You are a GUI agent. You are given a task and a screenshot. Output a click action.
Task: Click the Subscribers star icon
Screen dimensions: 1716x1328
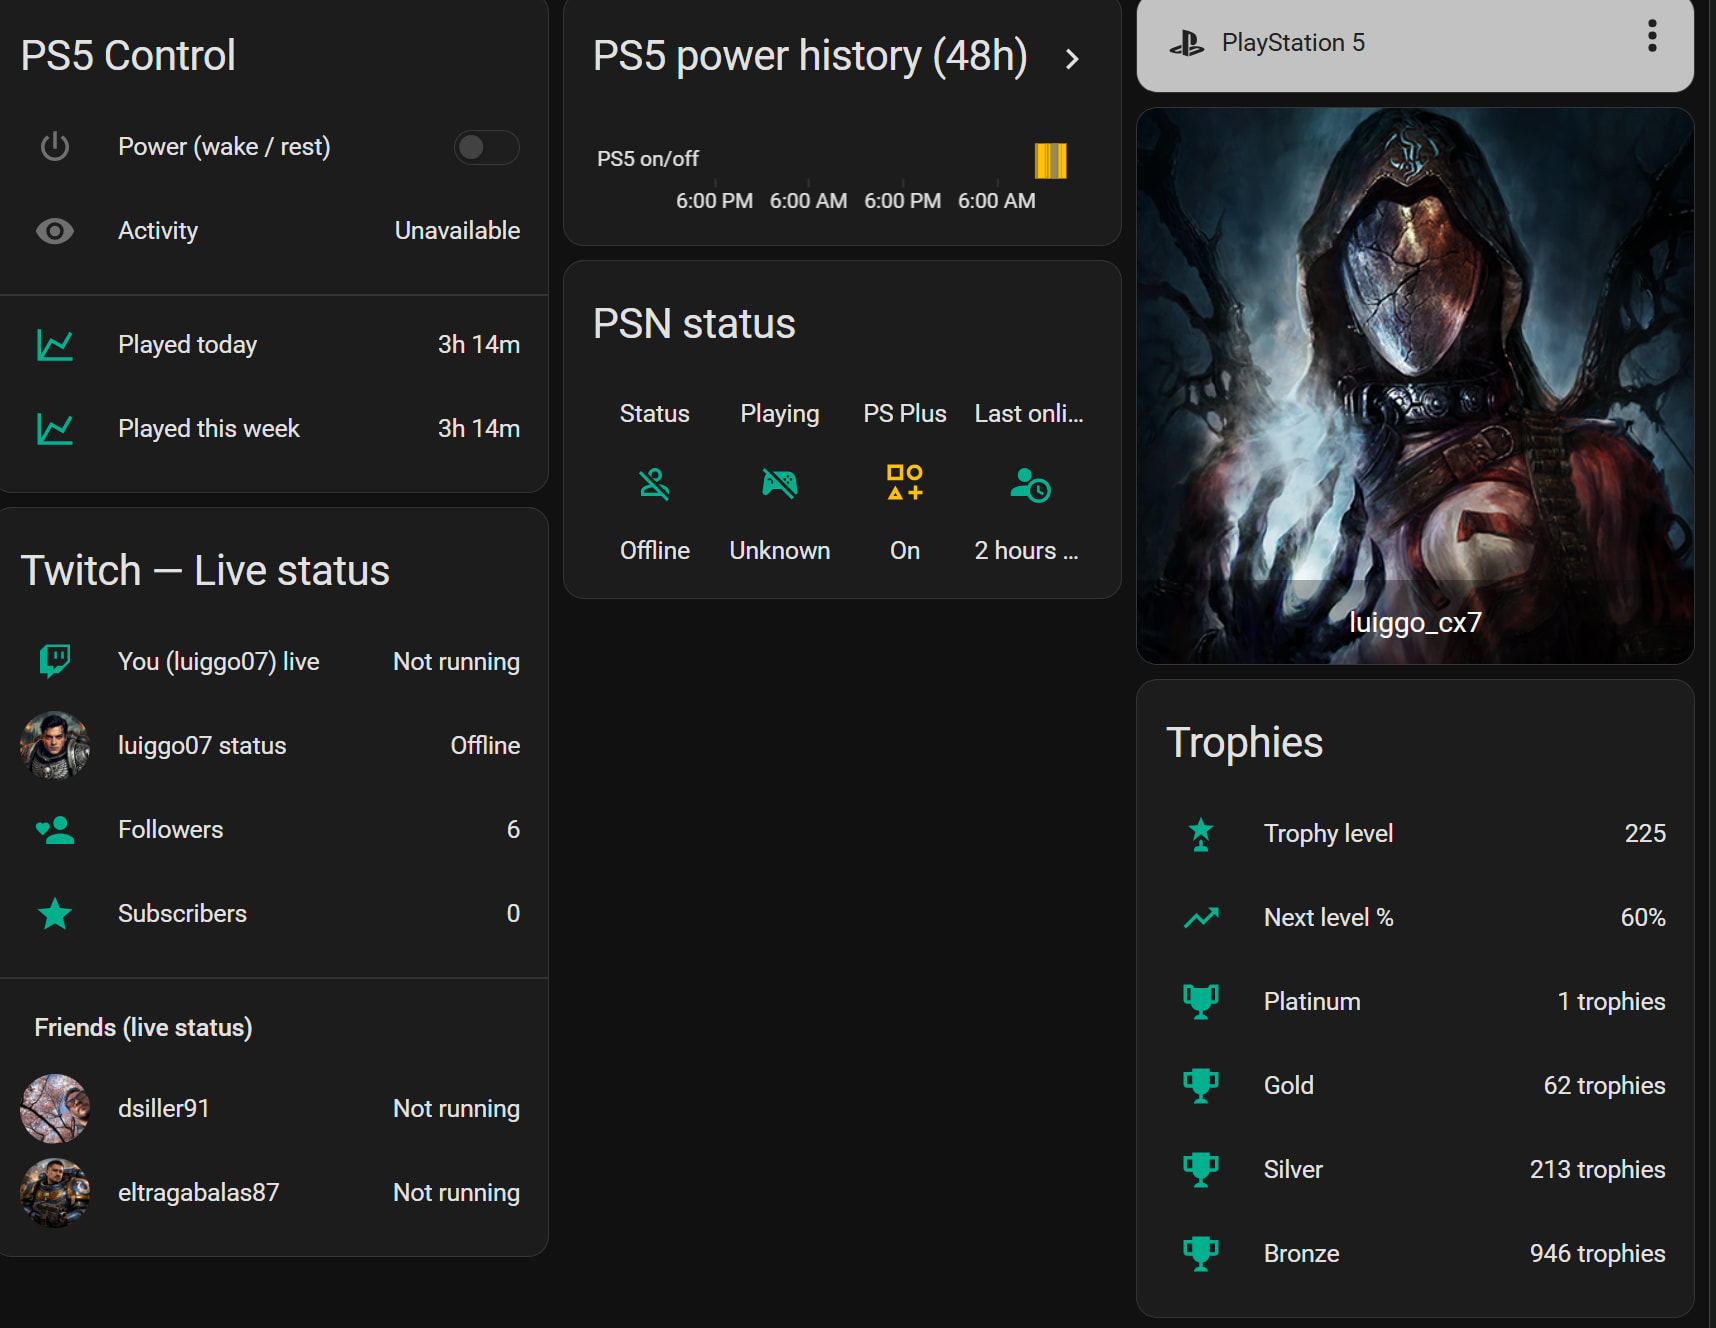point(55,914)
